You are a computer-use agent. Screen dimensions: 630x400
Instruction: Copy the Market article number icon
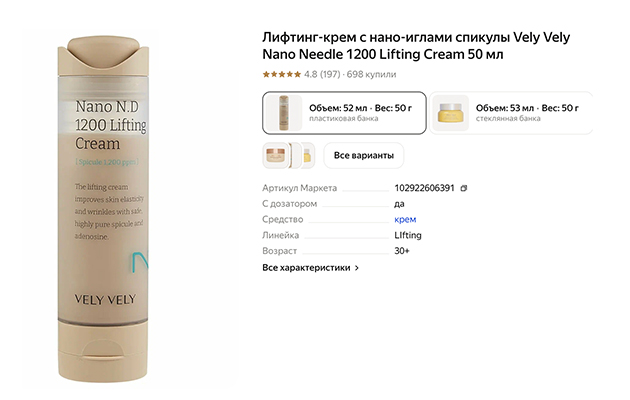coord(464,188)
